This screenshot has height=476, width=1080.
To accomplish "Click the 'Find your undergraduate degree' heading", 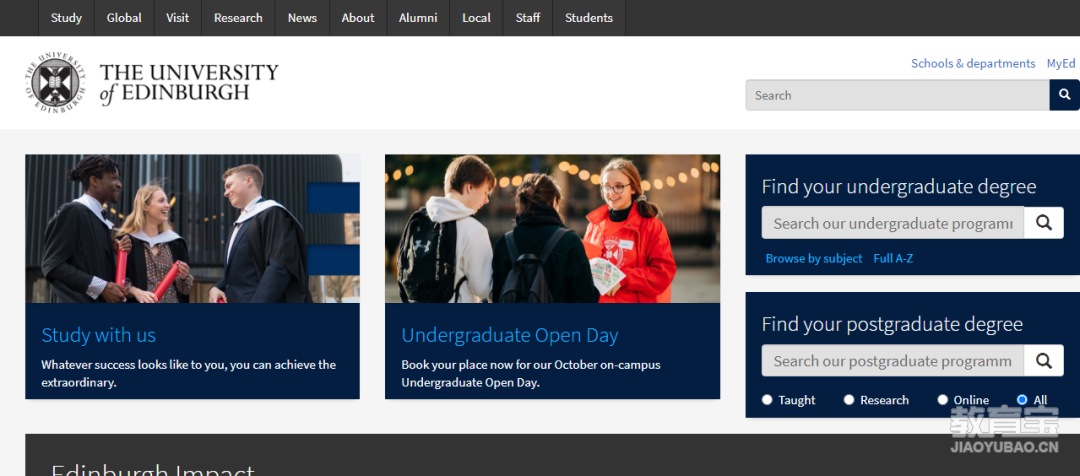I will pyautogui.click(x=899, y=187).
